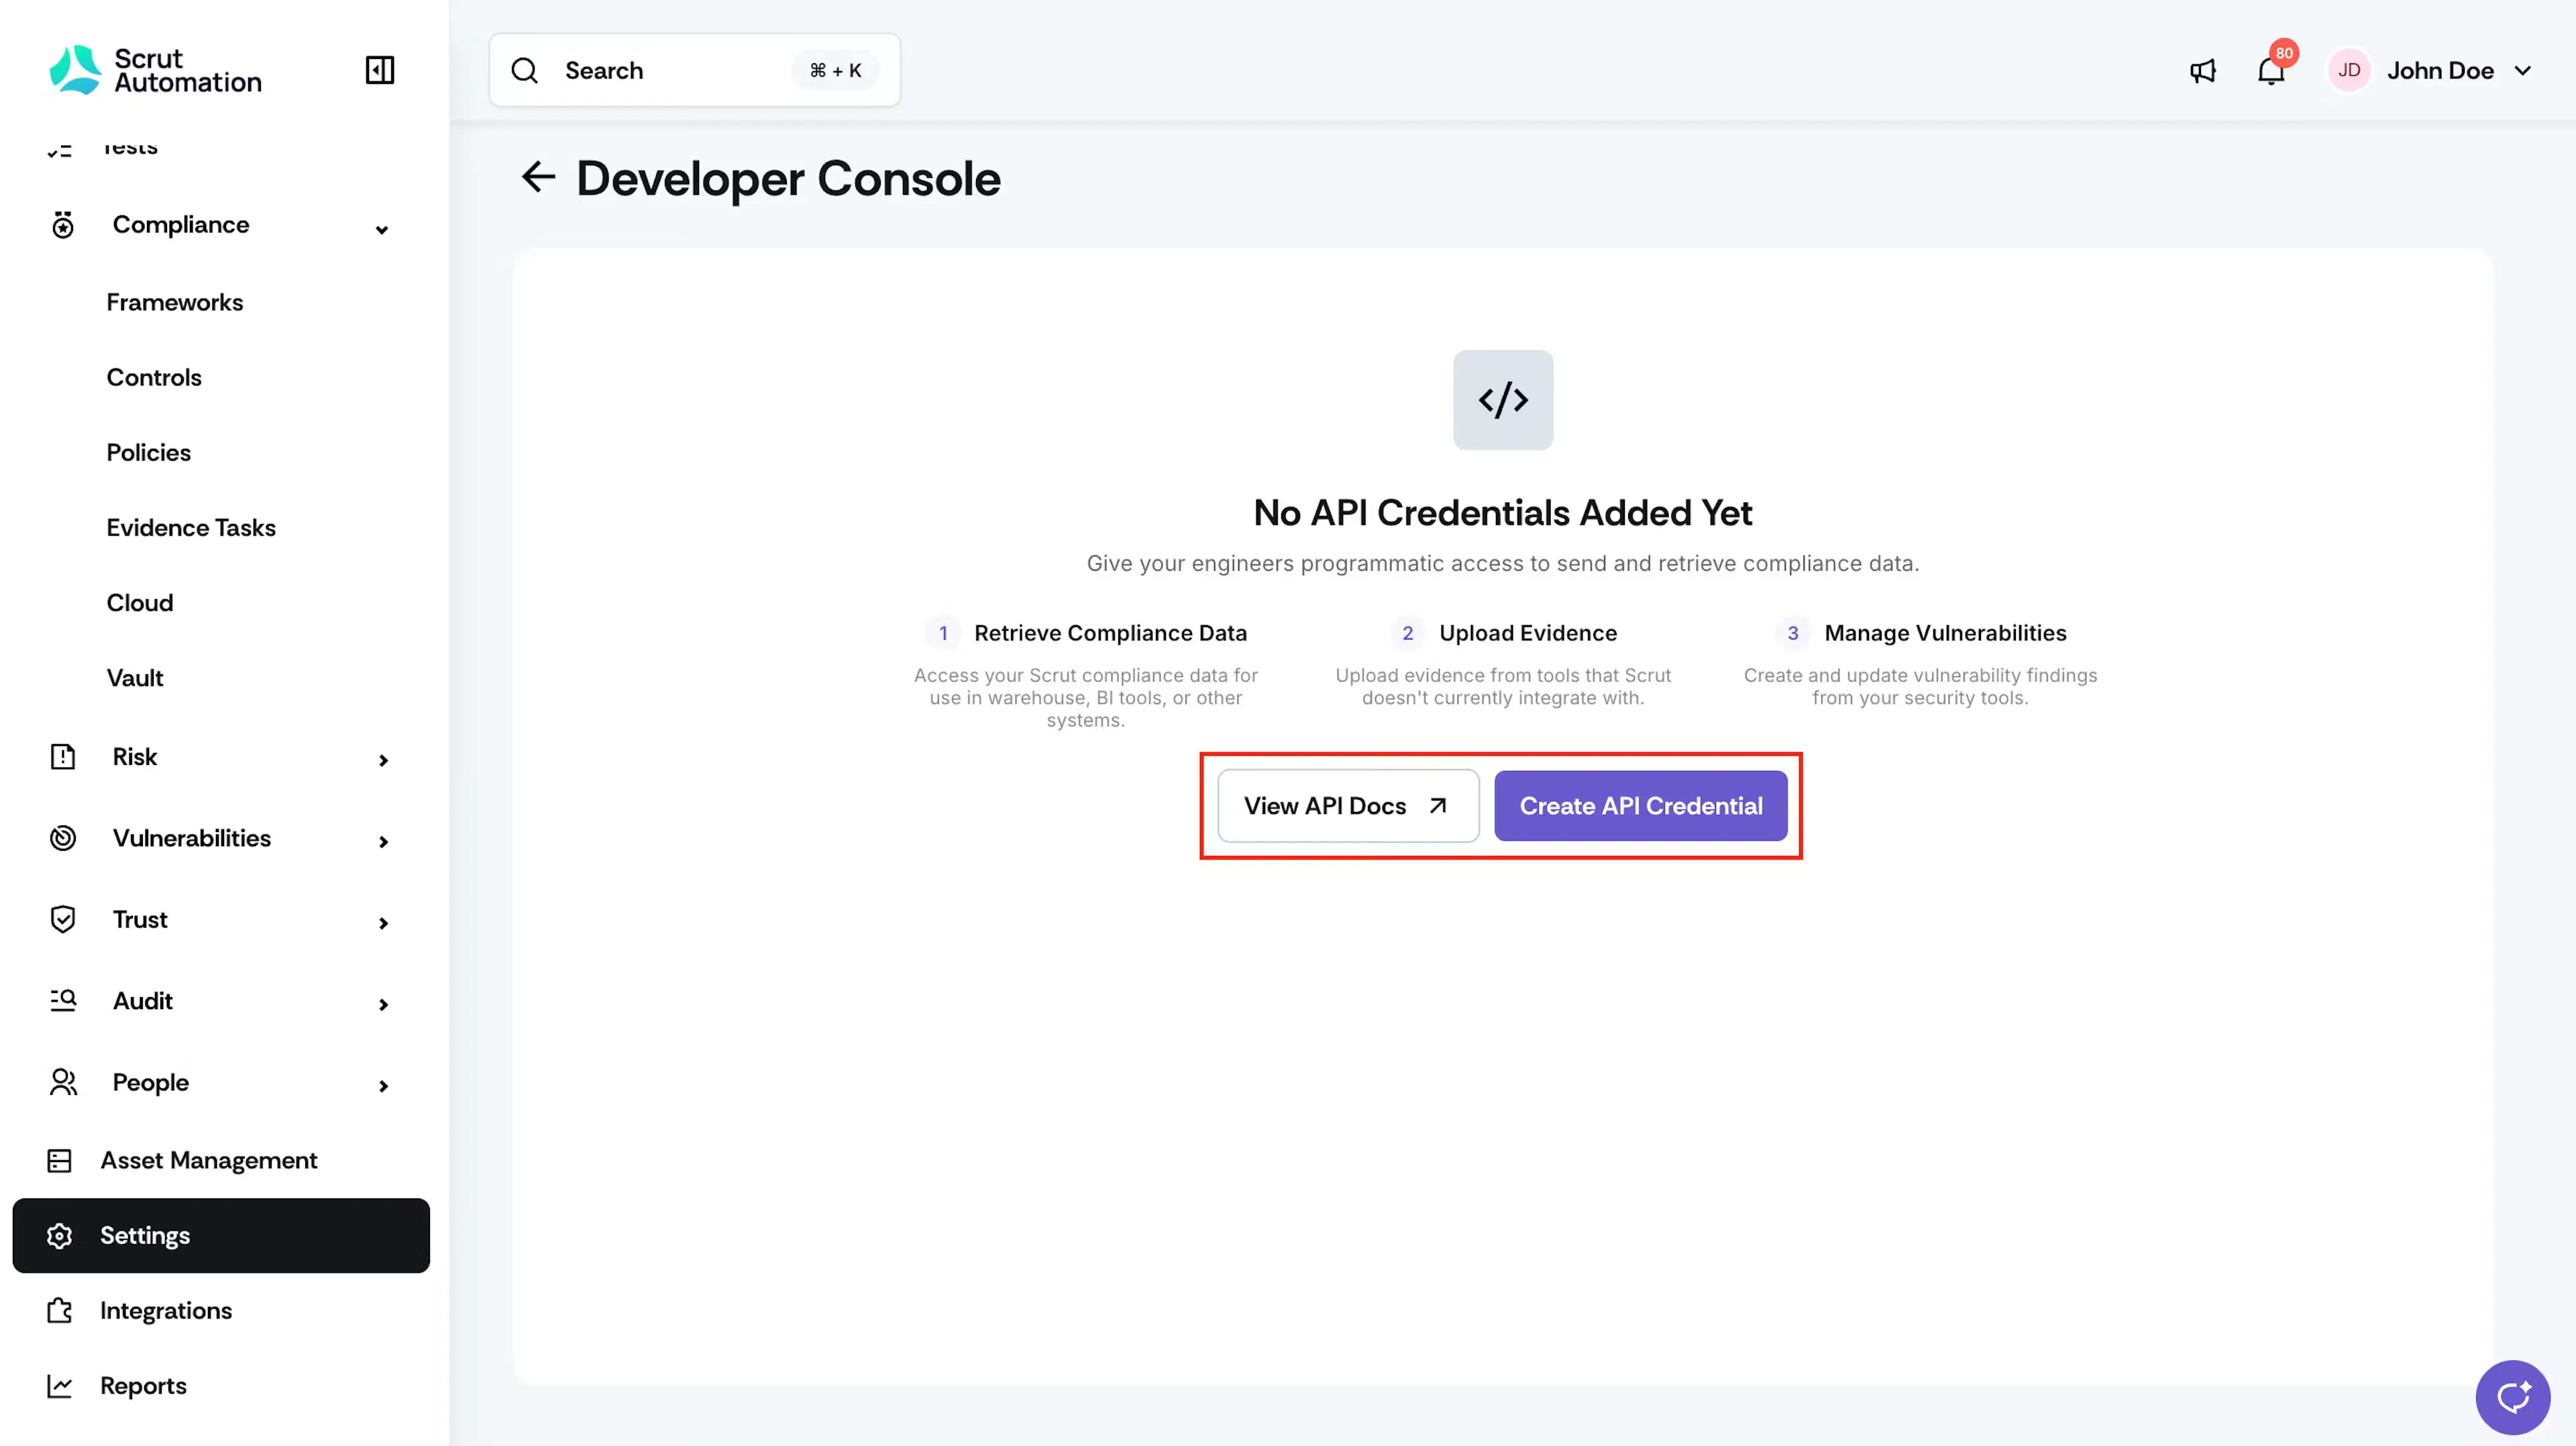Click Upload Evidence step title
Screen dimensions: 2576x1446
[1528, 633]
